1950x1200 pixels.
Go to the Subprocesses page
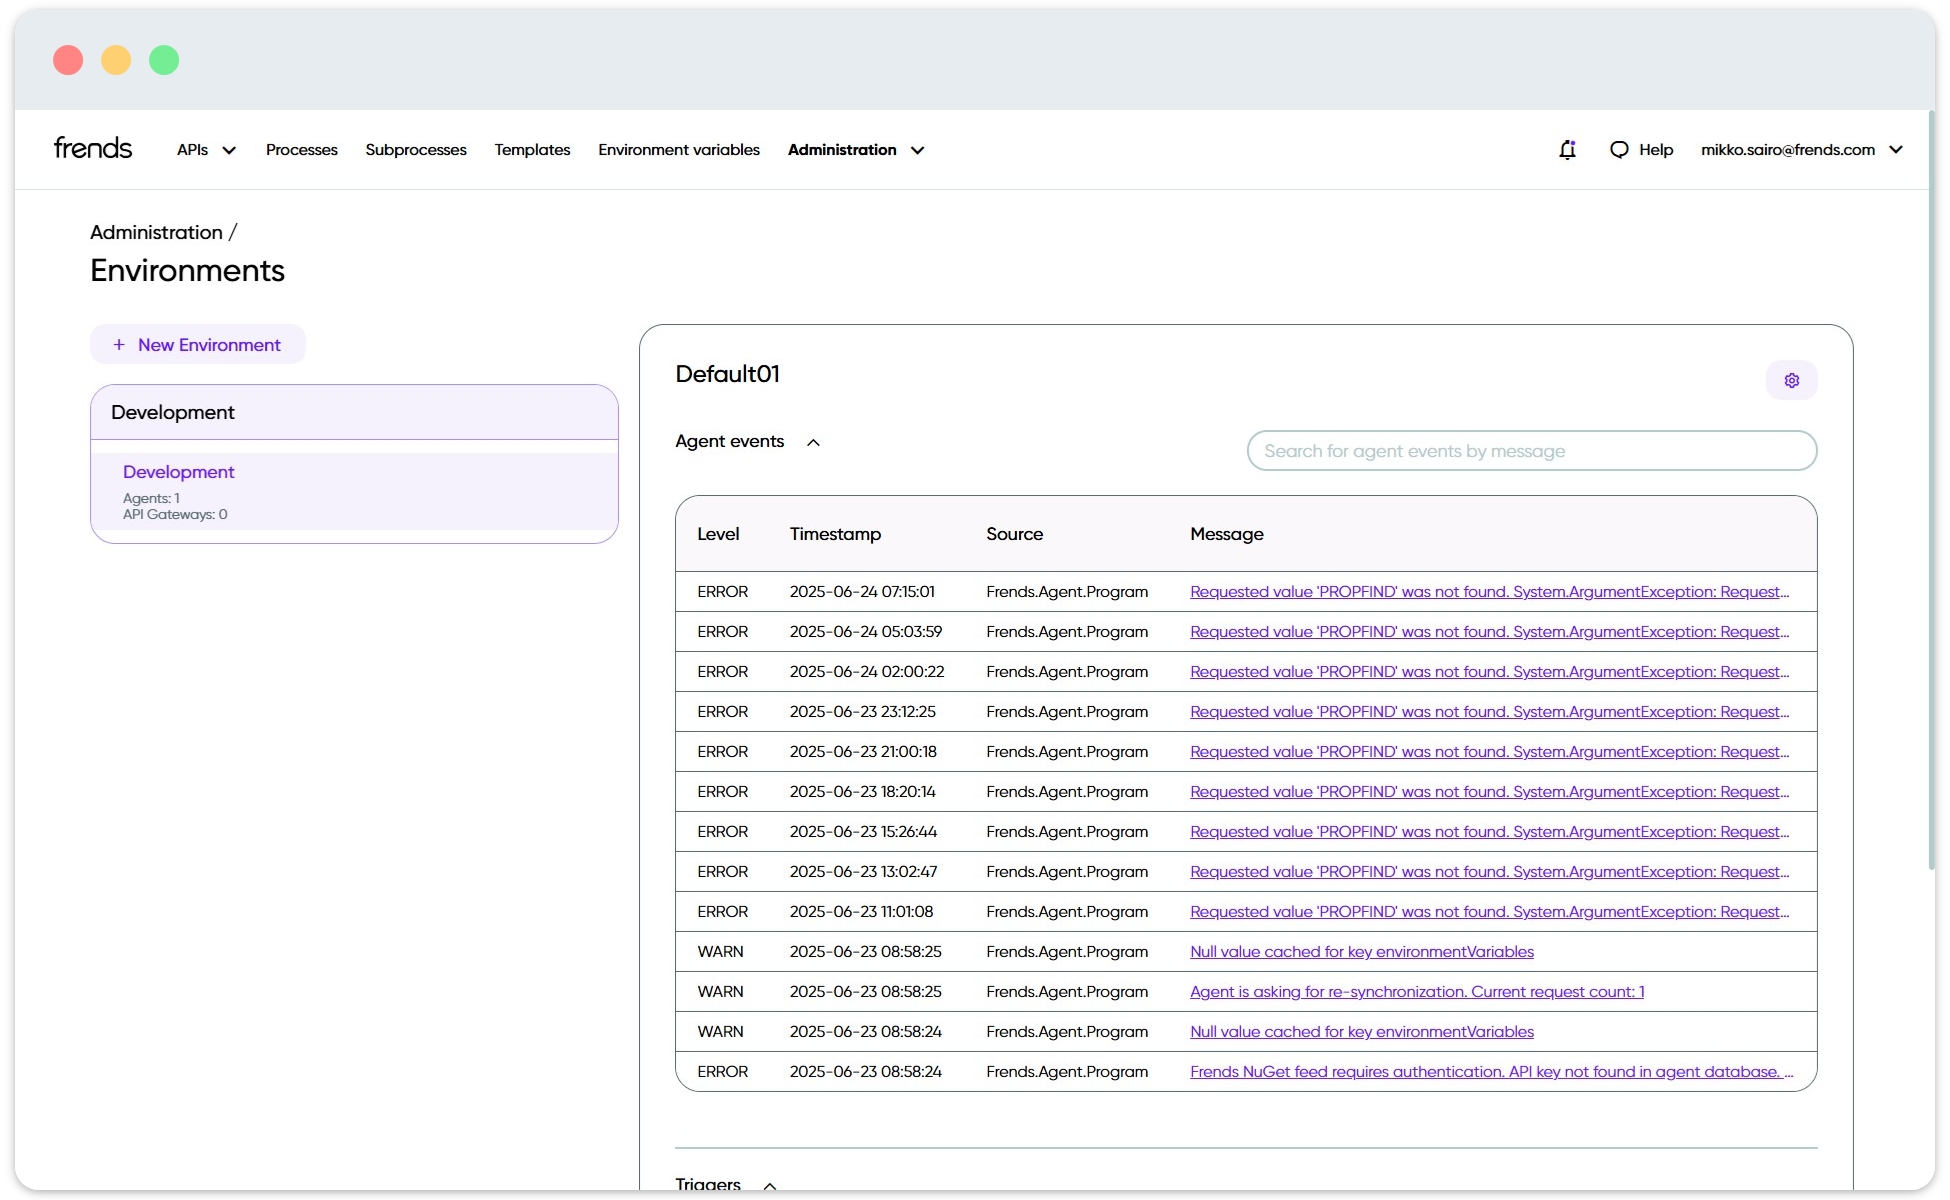pyautogui.click(x=415, y=149)
